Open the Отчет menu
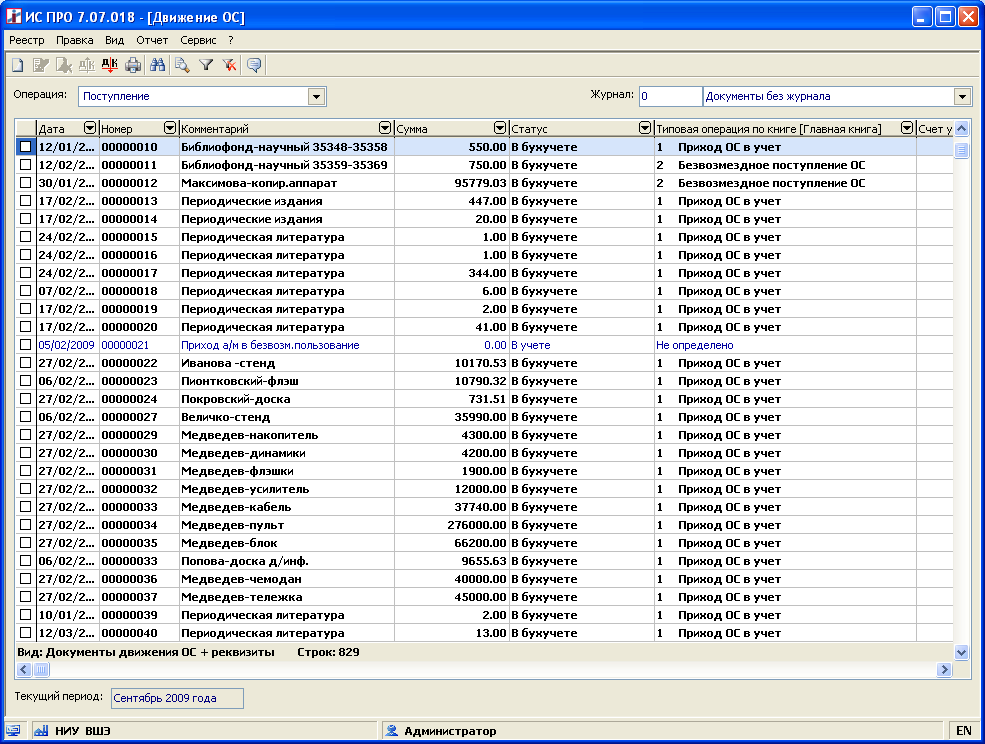Screen dimensions: 985x744 pyautogui.click(x=152, y=40)
